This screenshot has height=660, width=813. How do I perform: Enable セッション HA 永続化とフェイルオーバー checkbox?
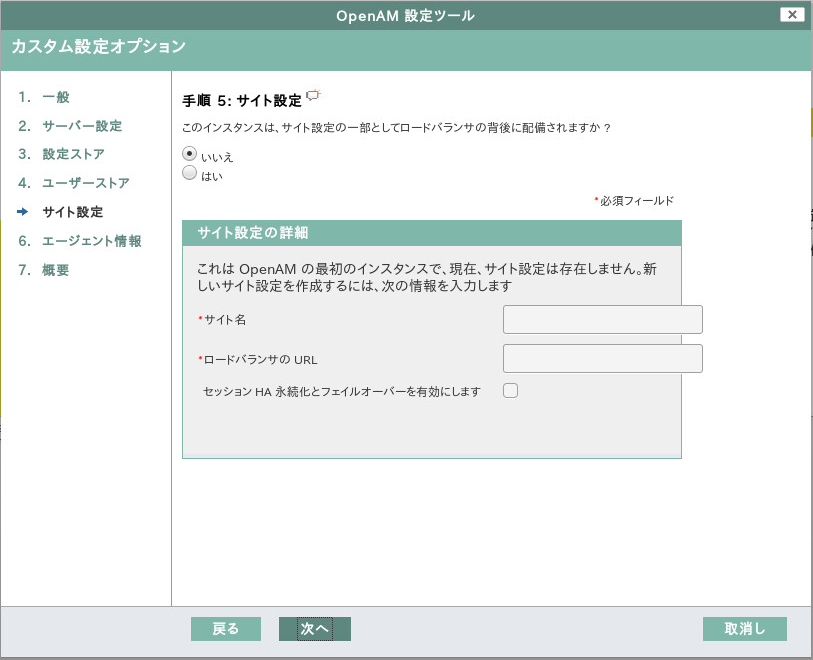point(510,390)
